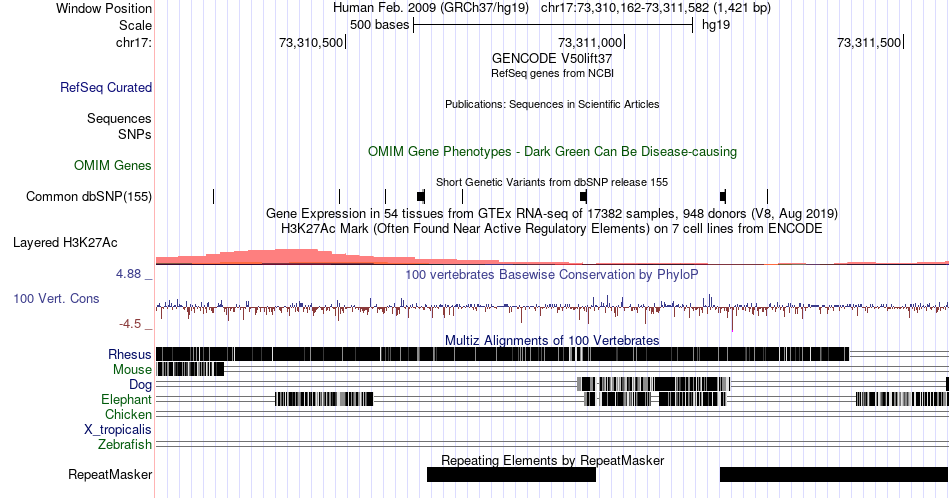This screenshot has height=498, width=950.
Task: Click the Dog alignment block
Action: [x=654, y=384]
